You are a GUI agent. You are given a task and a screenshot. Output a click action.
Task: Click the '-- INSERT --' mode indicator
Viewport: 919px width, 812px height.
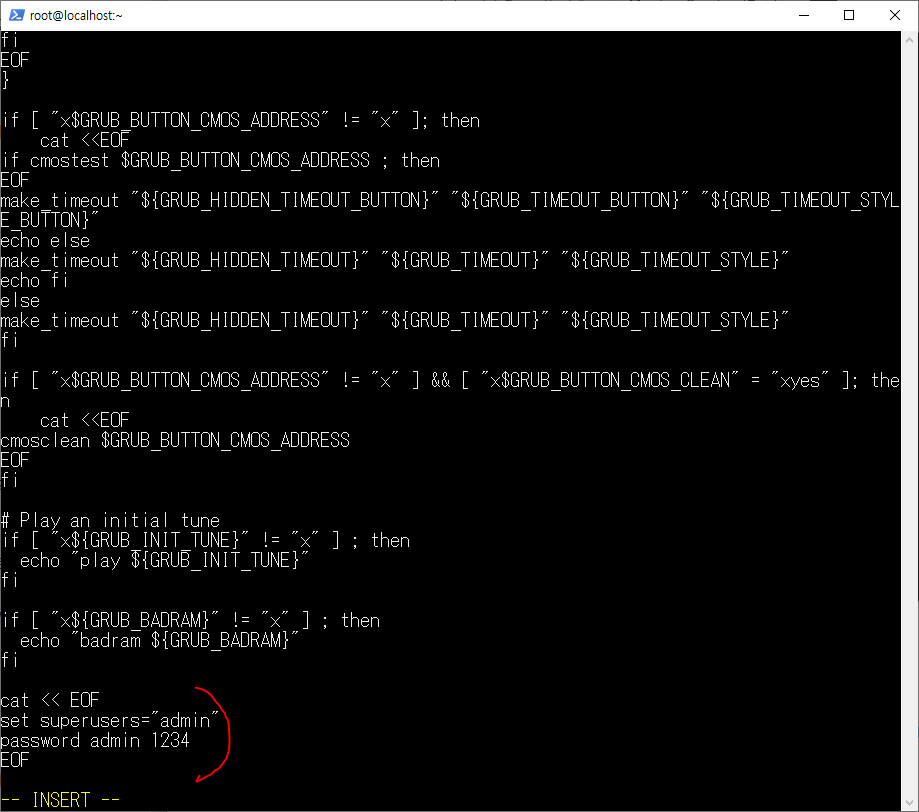point(60,800)
